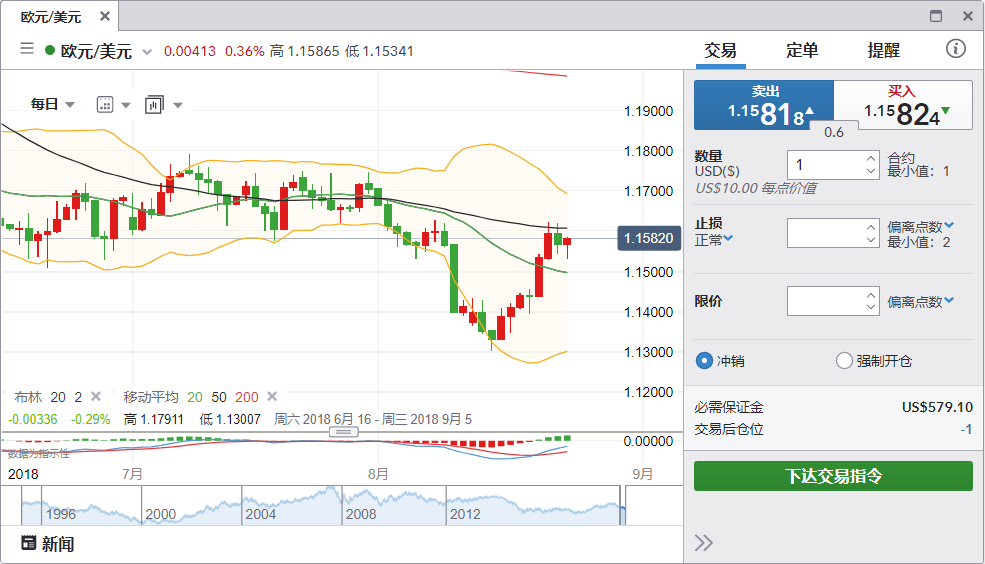985x564 pixels.
Task: Open 偏离点数 dropdown for 限价
Action: tap(920, 301)
